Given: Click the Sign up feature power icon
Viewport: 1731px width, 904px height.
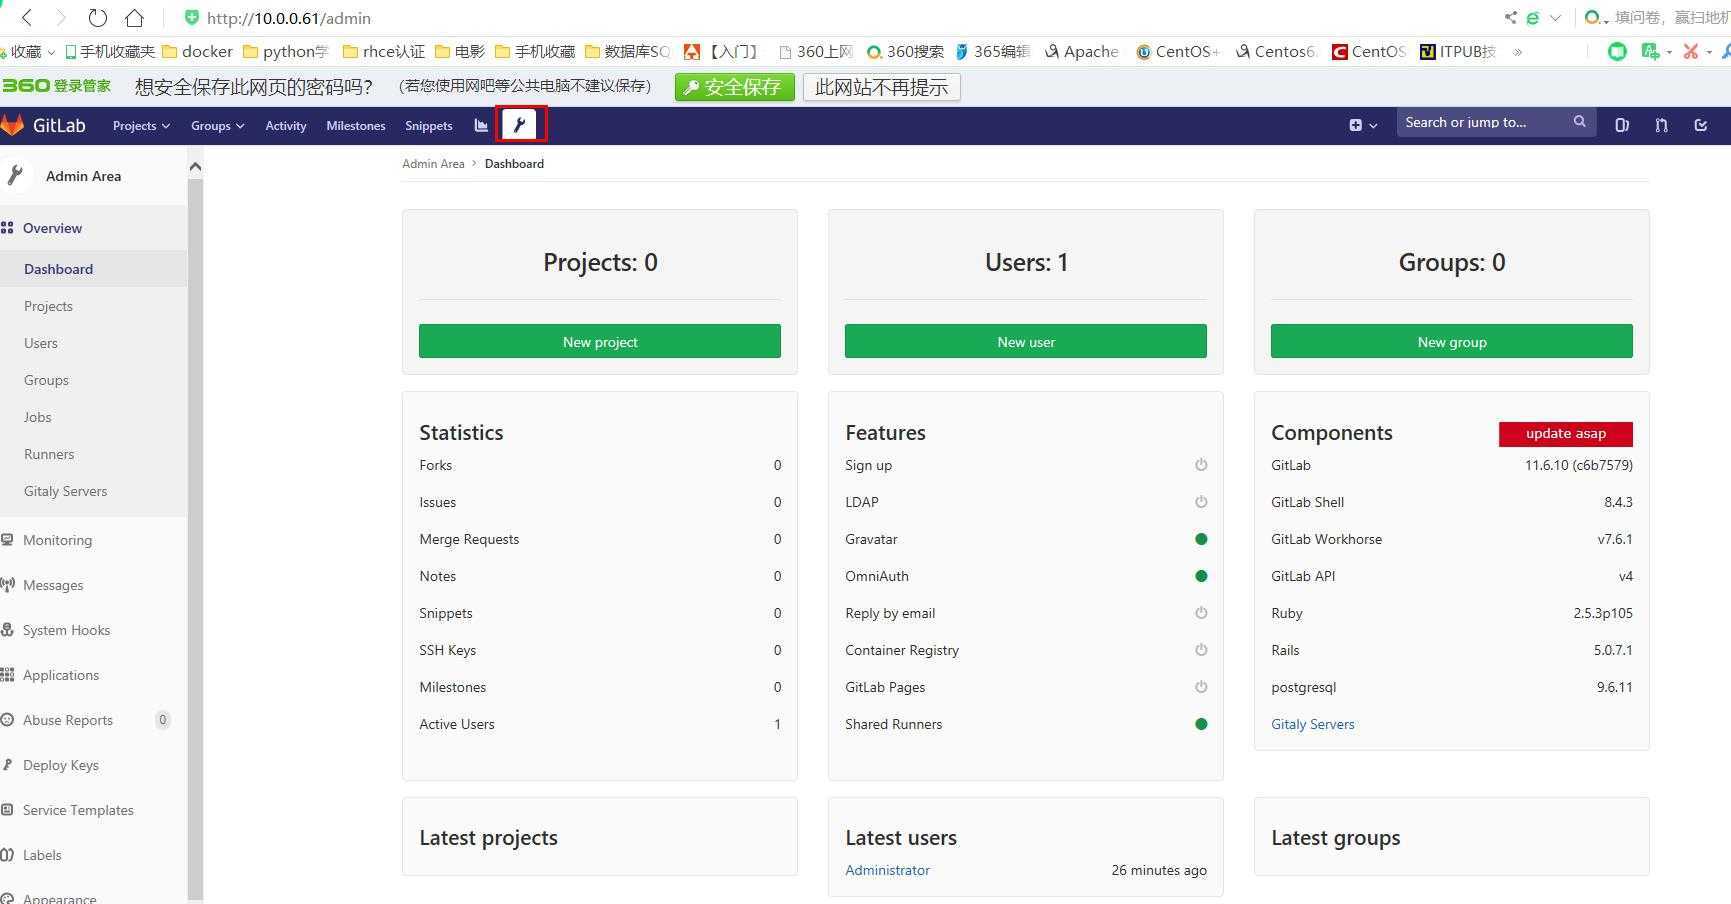Looking at the screenshot, I should click(1201, 465).
